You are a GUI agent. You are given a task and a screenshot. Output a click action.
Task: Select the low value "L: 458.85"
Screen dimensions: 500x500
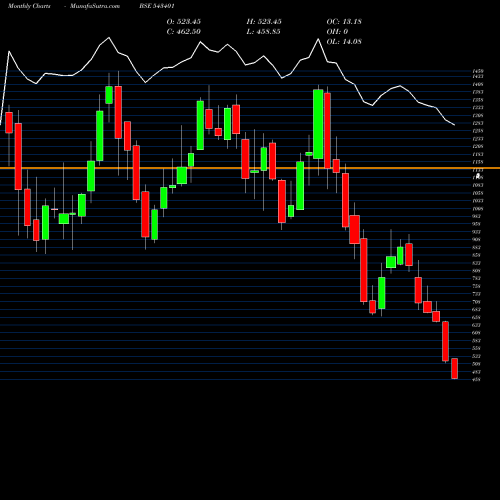[263, 32]
